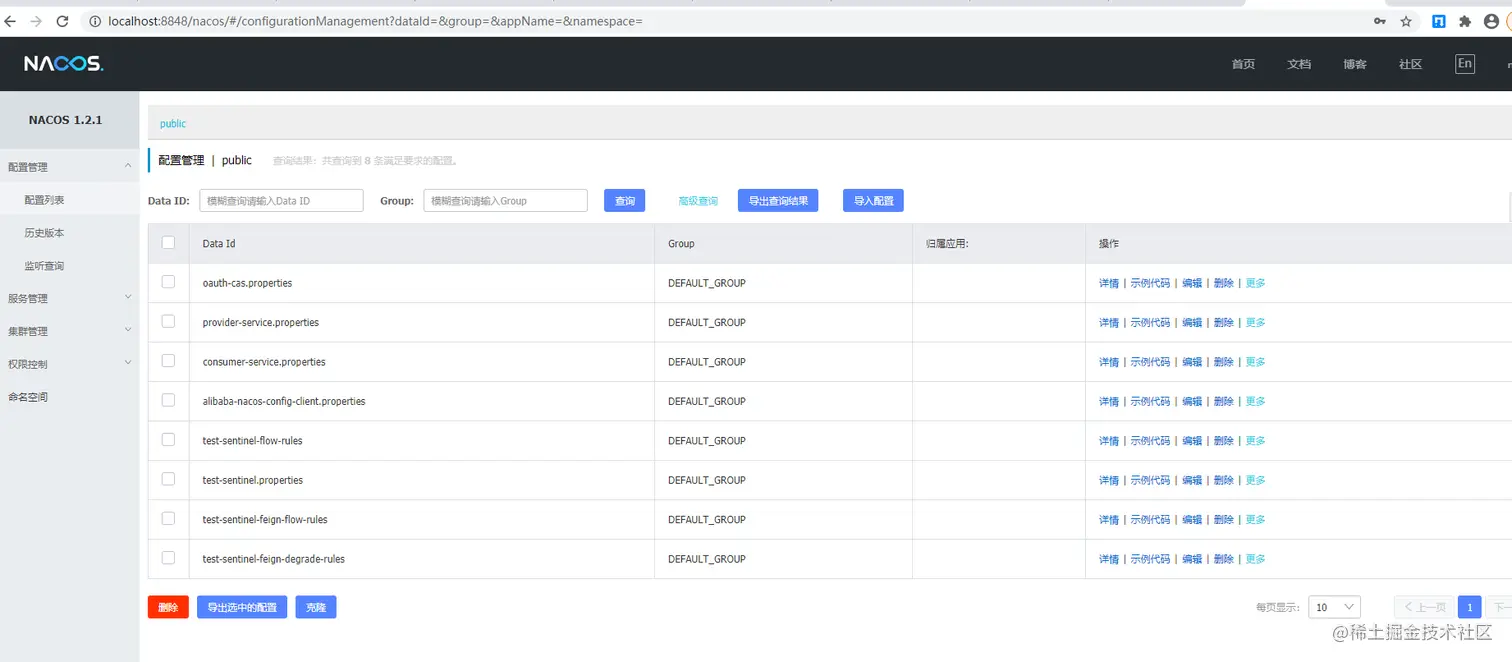This screenshot has width=1512, height=662.
Task: Click the site info icon in address bar
Action: [95, 21]
